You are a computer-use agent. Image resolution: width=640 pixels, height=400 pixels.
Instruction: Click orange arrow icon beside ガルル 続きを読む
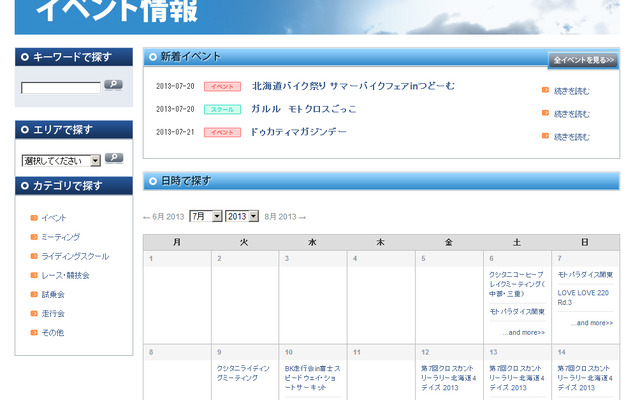[x=545, y=113]
